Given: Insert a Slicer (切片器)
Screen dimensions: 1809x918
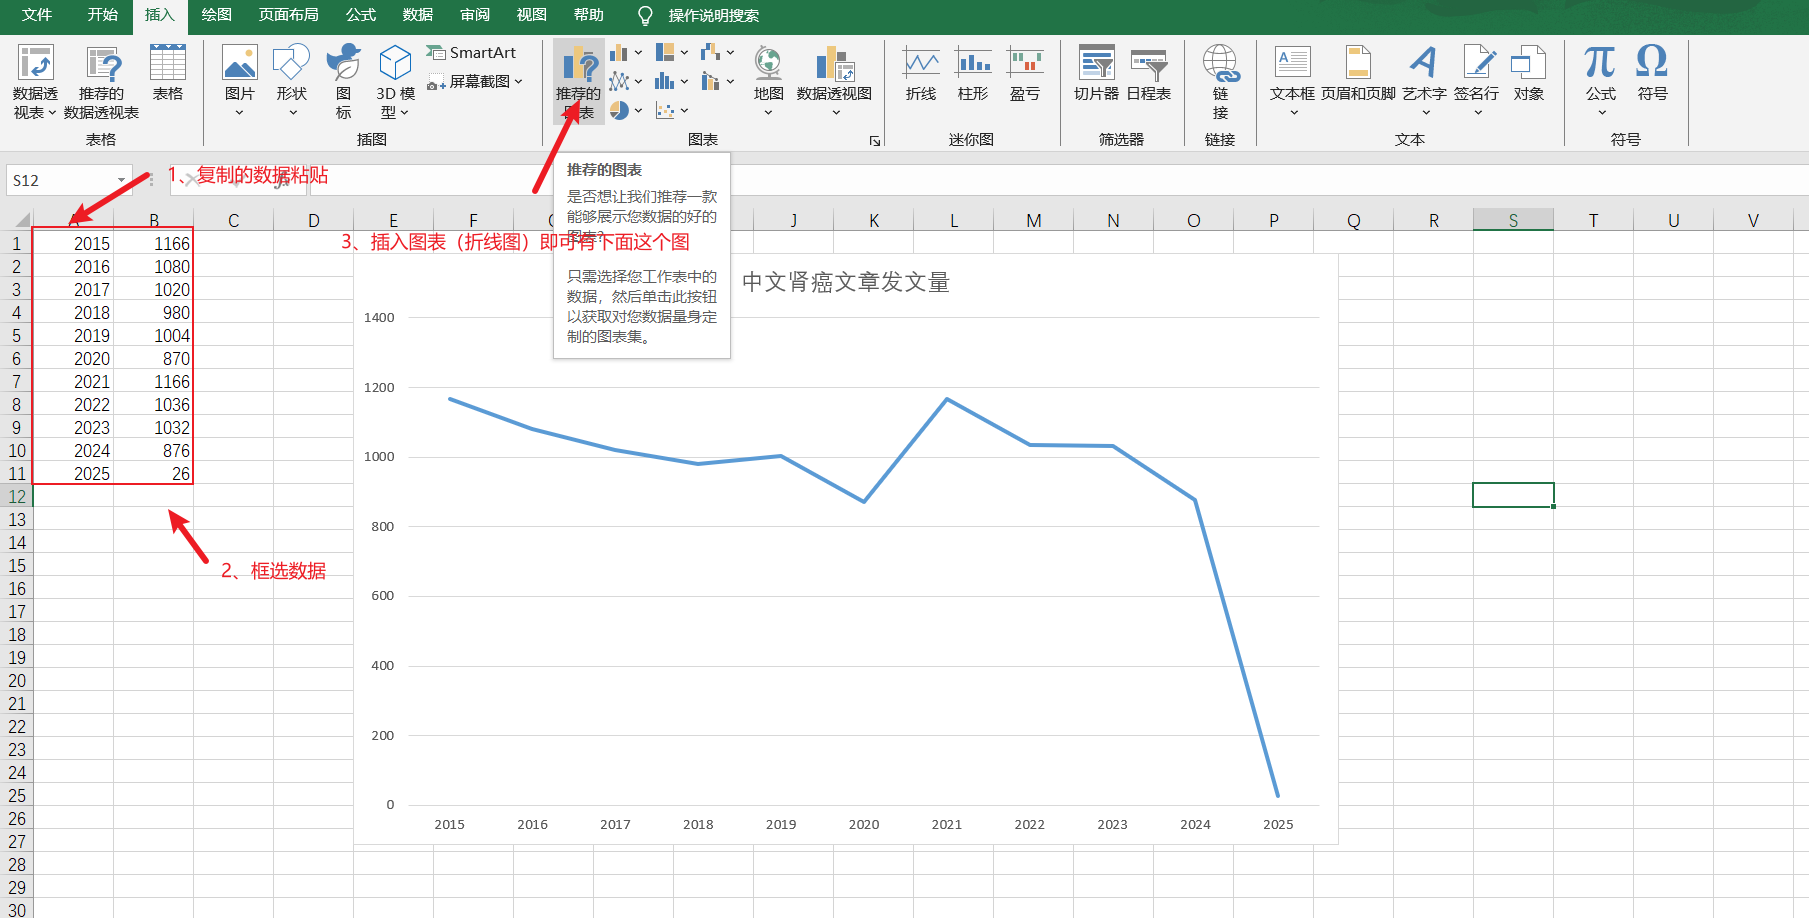Looking at the screenshot, I should click(1096, 74).
